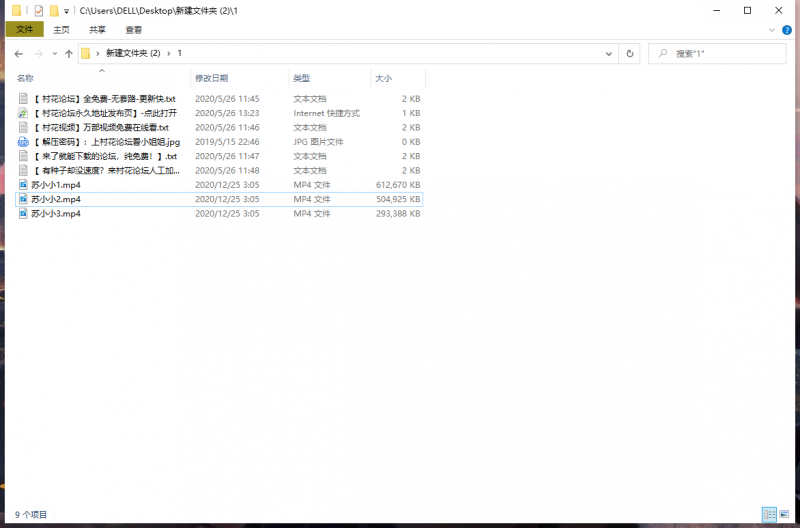
Task: Open the Customize Quick Access Toolbar dropdown
Action: pyautogui.click(x=67, y=11)
